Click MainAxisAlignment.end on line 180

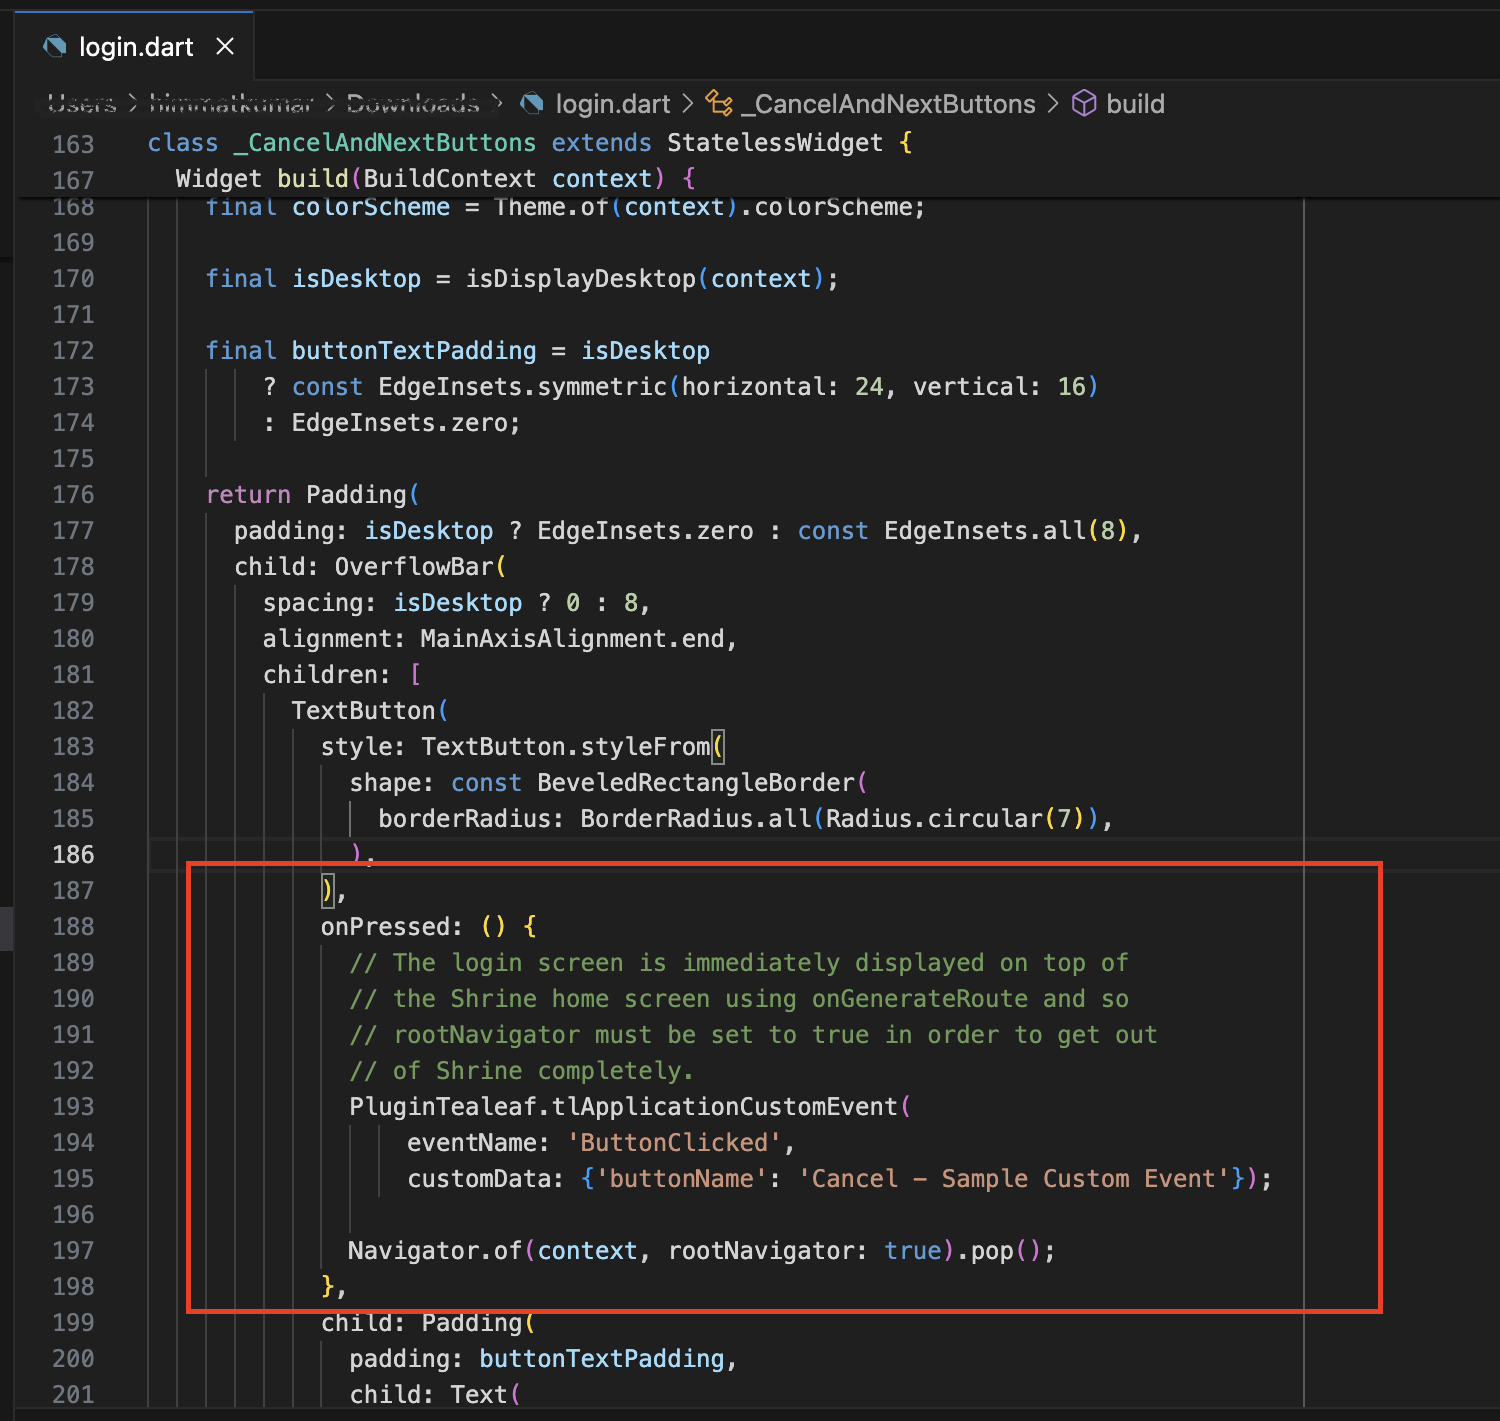(572, 639)
